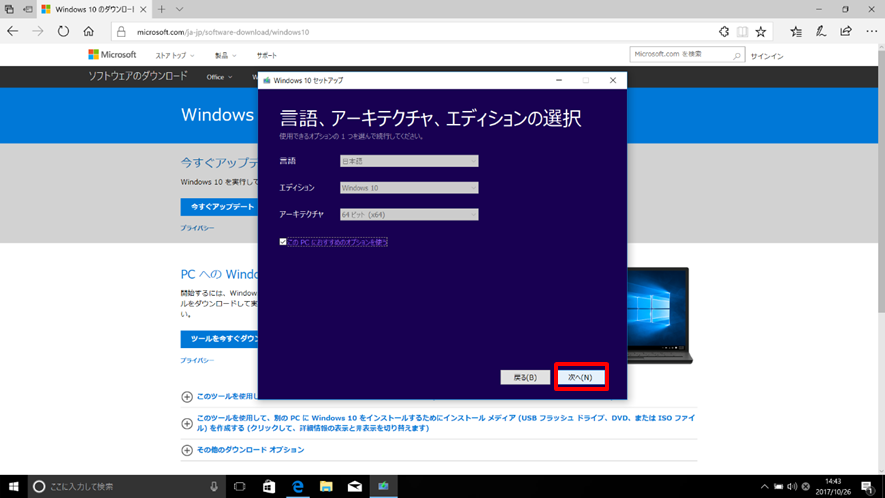The image size is (885, 498).
Task: Click the Microsoft logo
Action: pos(112,55)
